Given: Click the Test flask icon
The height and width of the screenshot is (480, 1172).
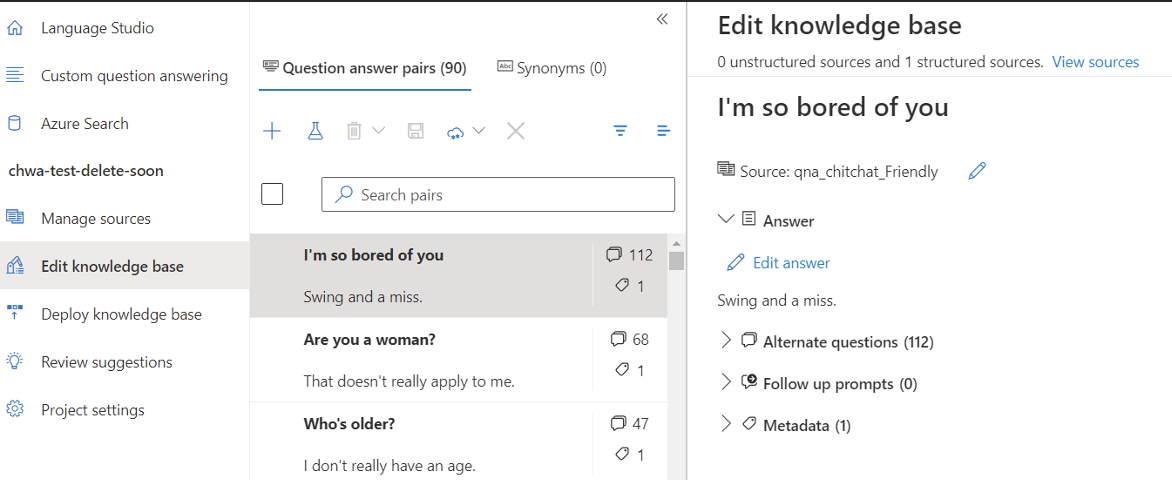Looking at the screenshot, I should (x=315, y=131).
